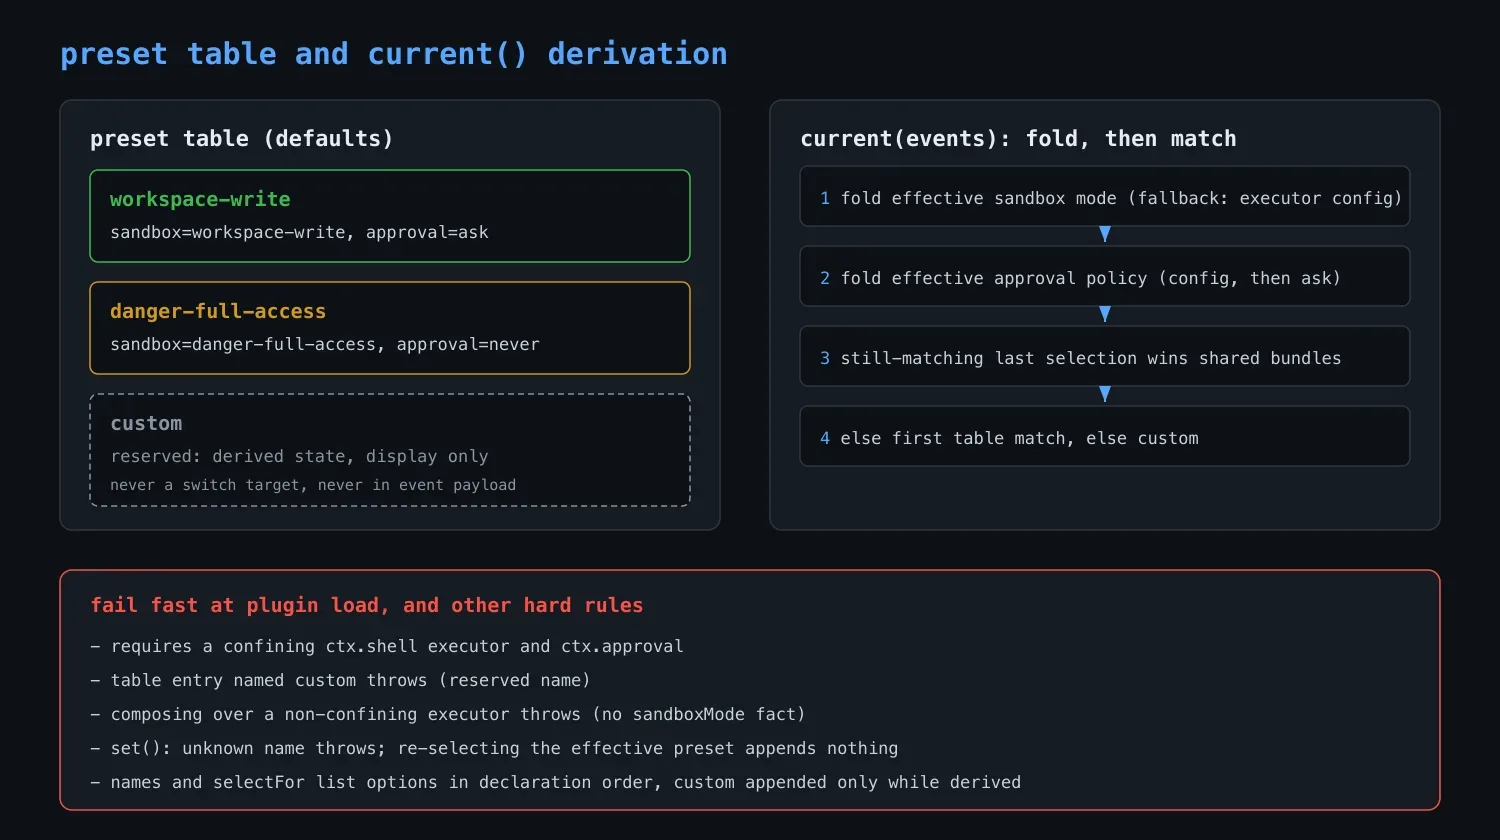Click 'else first table match, else custom'

pyautogui.click(x=1019, y=438)
